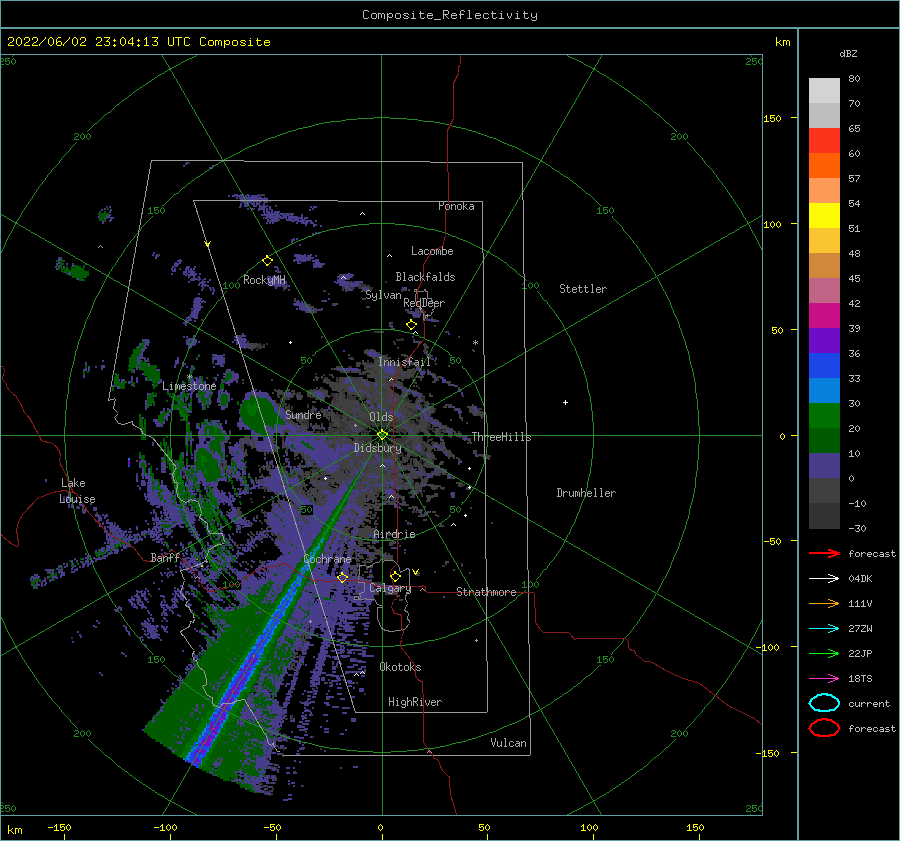This screenshot has height=841, width=900.
Task: Click the red forecast ellipse legend icon
Action: pyautogui.click(x=824, y=728)
